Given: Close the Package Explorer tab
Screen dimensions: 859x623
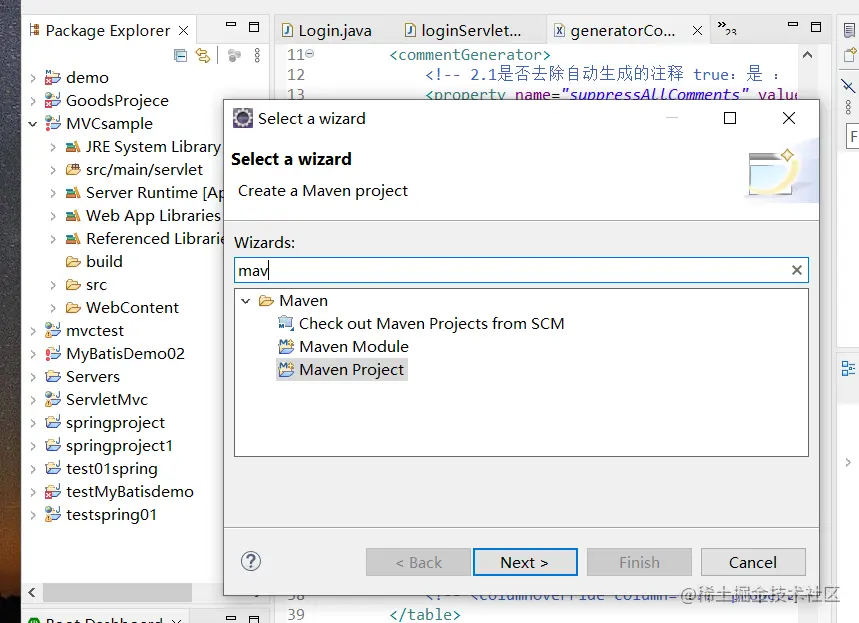Looking at the screenshot, I should pyautogui.click(x=184, y=31).
